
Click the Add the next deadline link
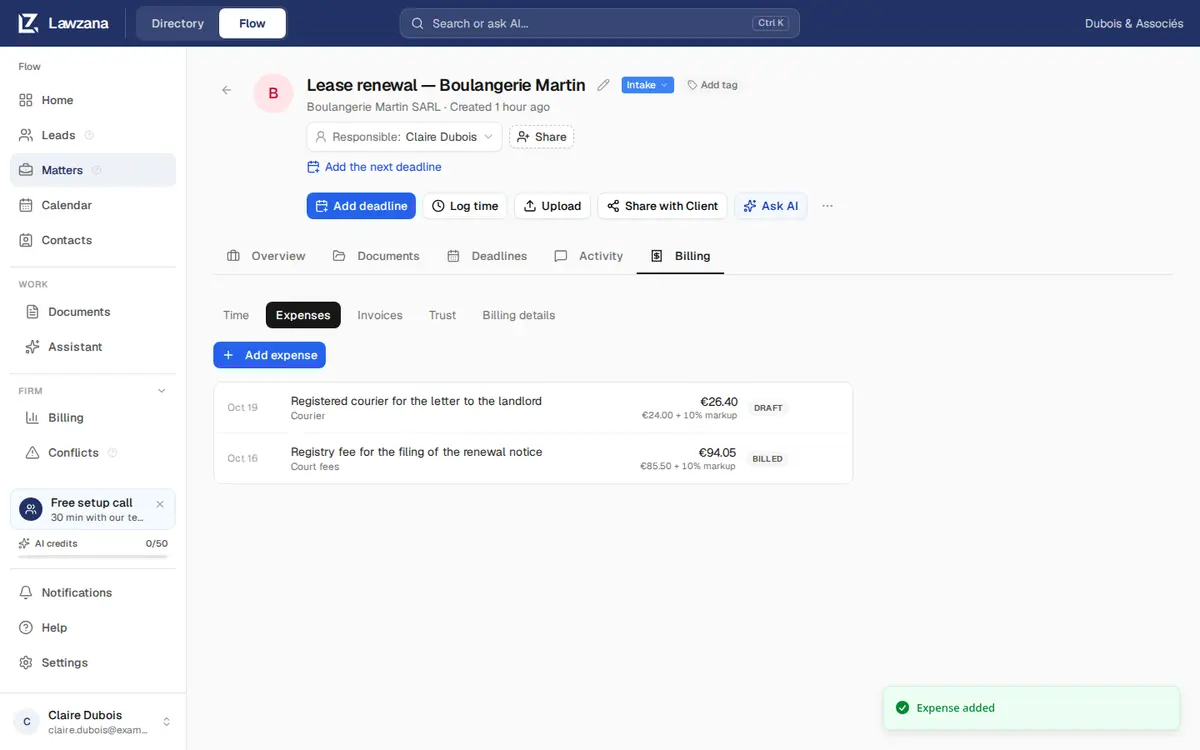tap(374, 167)
